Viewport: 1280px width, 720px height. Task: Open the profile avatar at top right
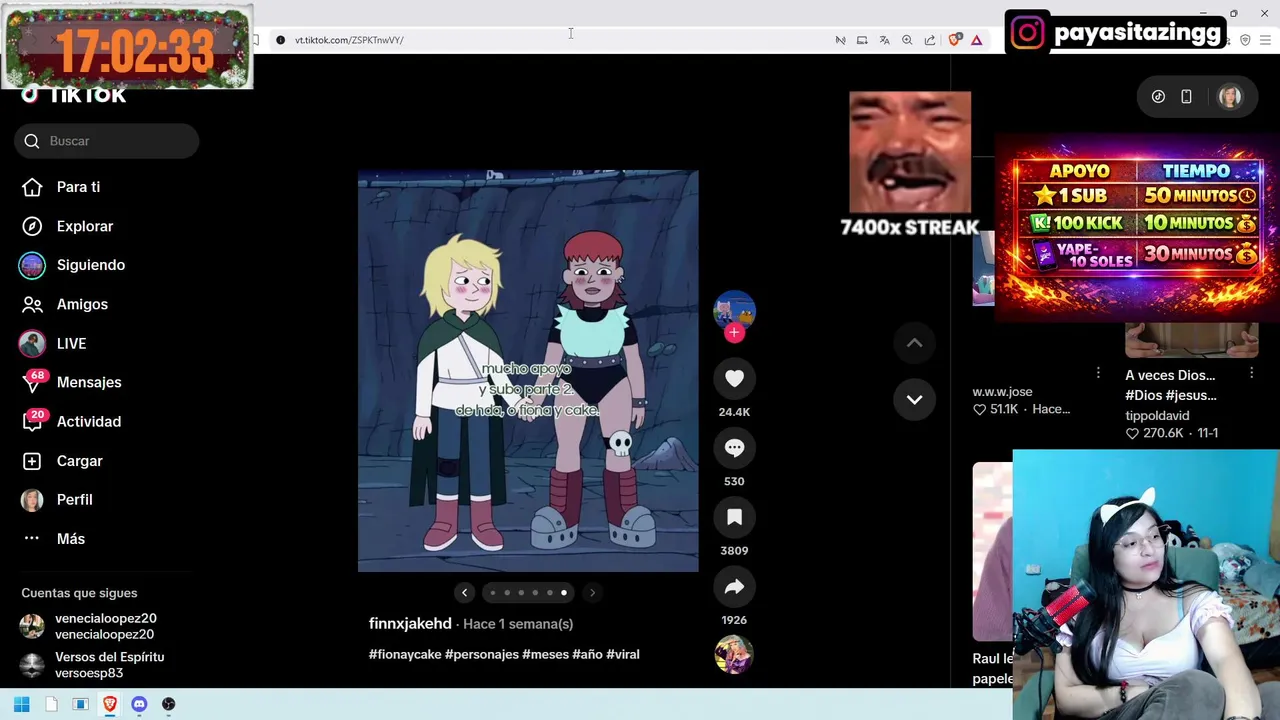pyautogui.click(x=1229, y=97)
